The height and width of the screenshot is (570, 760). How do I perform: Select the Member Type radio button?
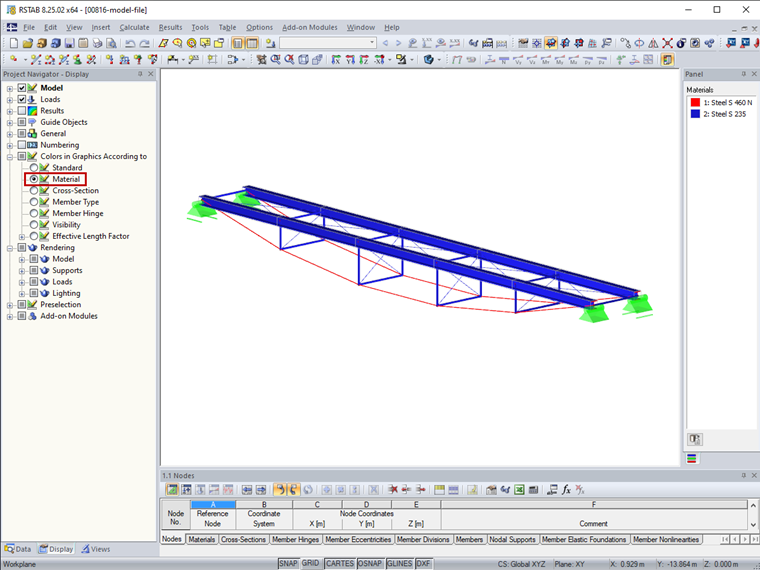(x=33, y=202)
